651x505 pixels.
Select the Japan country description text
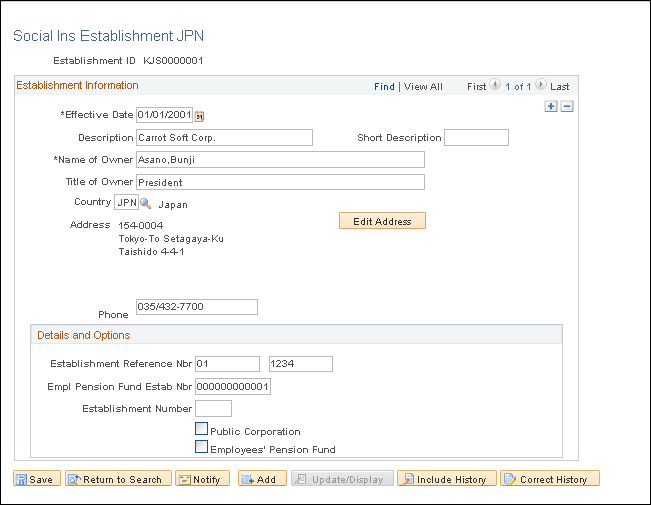(x=173, y=205)
